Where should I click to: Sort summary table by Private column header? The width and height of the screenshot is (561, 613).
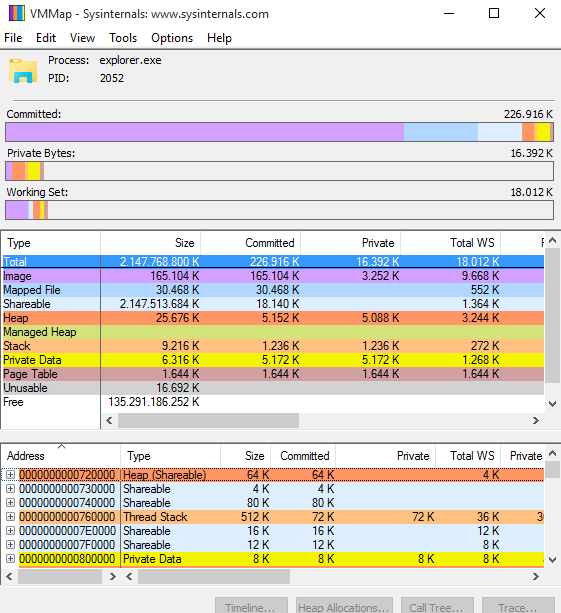[351, 243]
